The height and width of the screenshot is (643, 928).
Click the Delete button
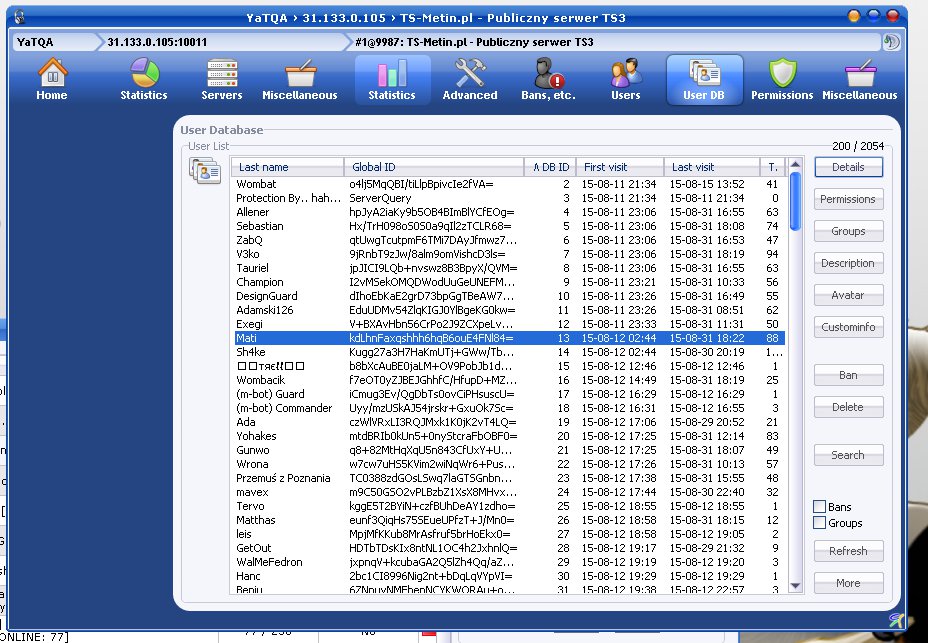tap(849, 407)
